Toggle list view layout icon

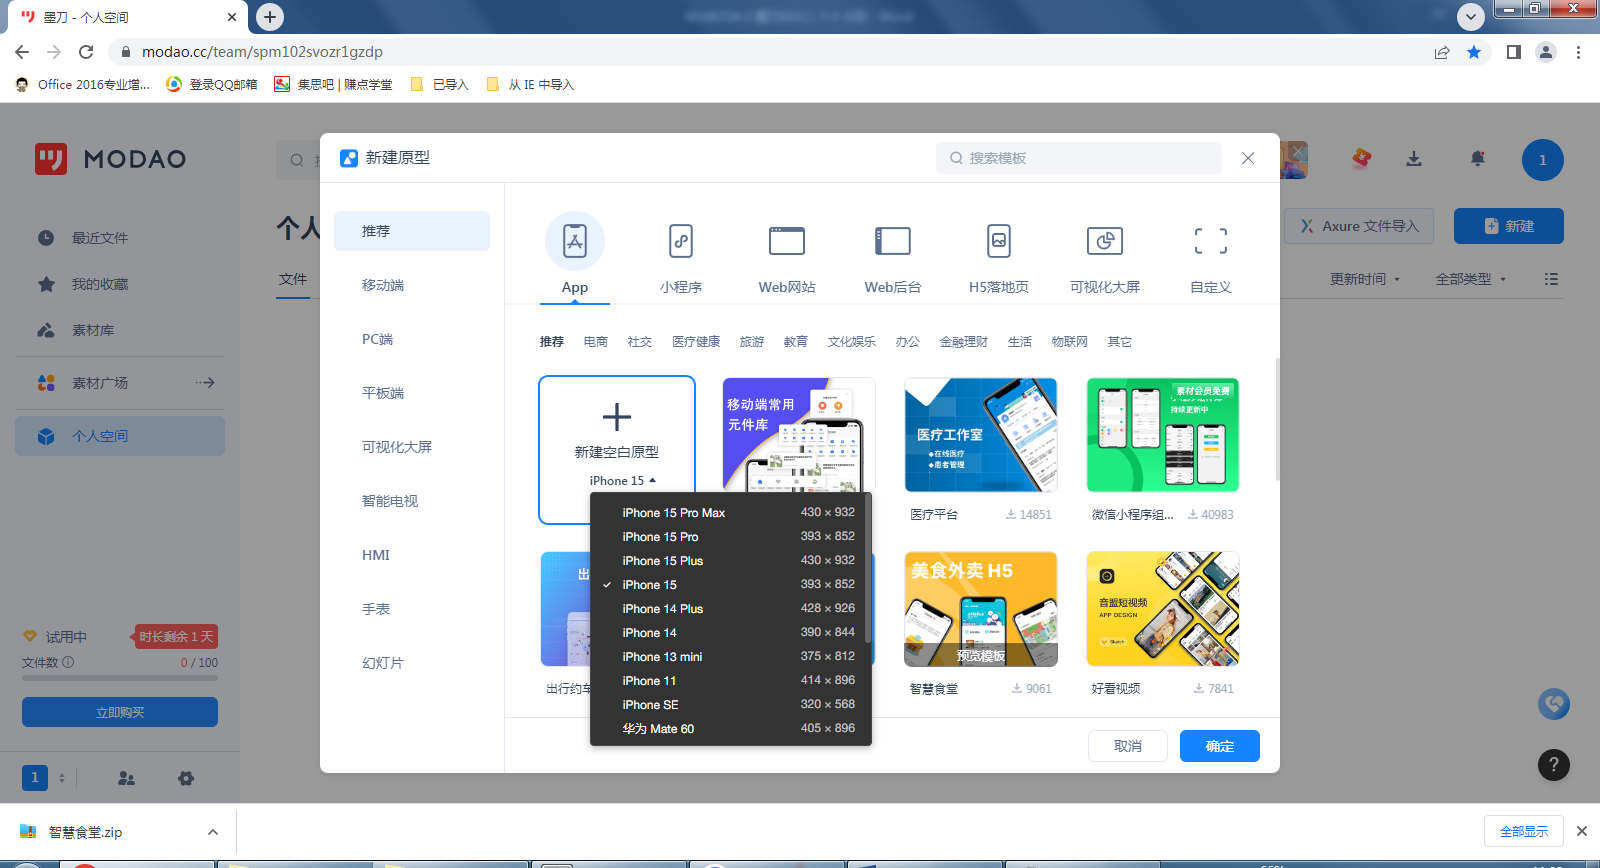pyautogui.click(x=1551, y=279)
